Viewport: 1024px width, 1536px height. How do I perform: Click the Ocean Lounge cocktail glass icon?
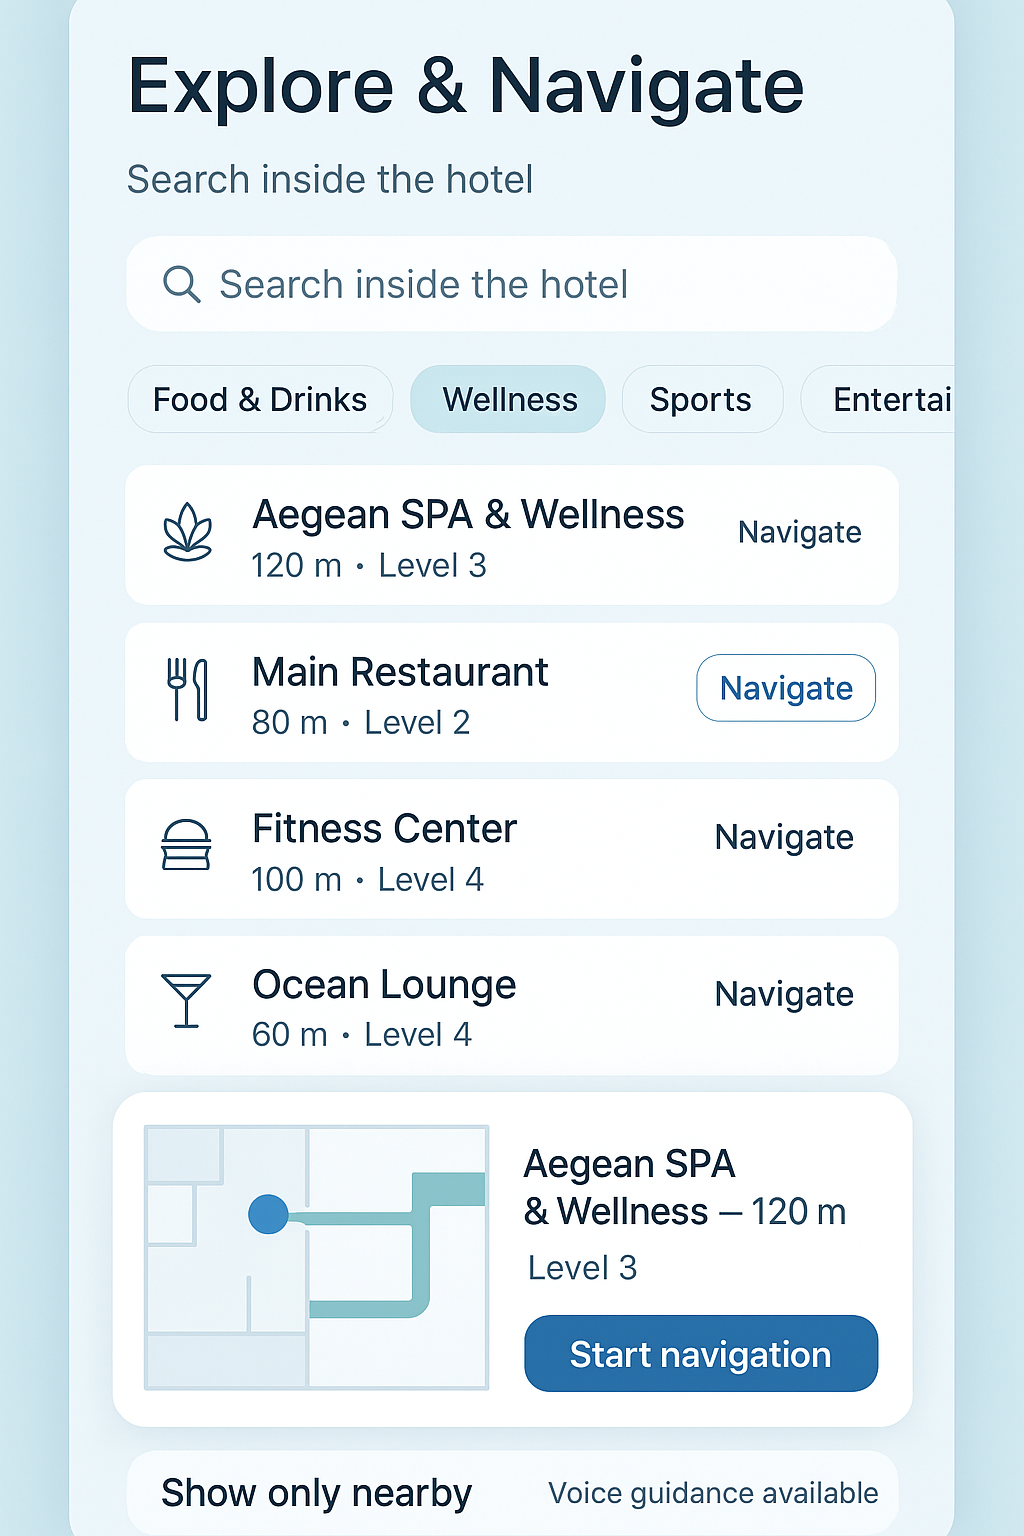point(186,1000)
